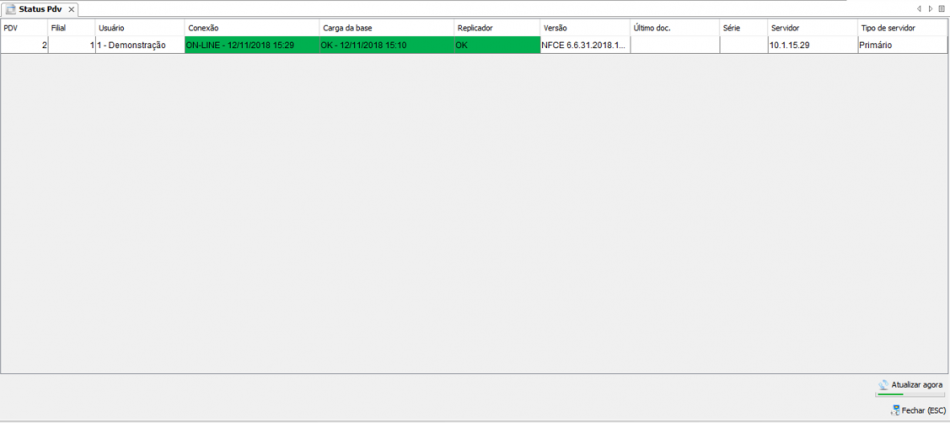Click the Replicador column header
This screenshot has width=950, height=423.
tap(496, 28)
